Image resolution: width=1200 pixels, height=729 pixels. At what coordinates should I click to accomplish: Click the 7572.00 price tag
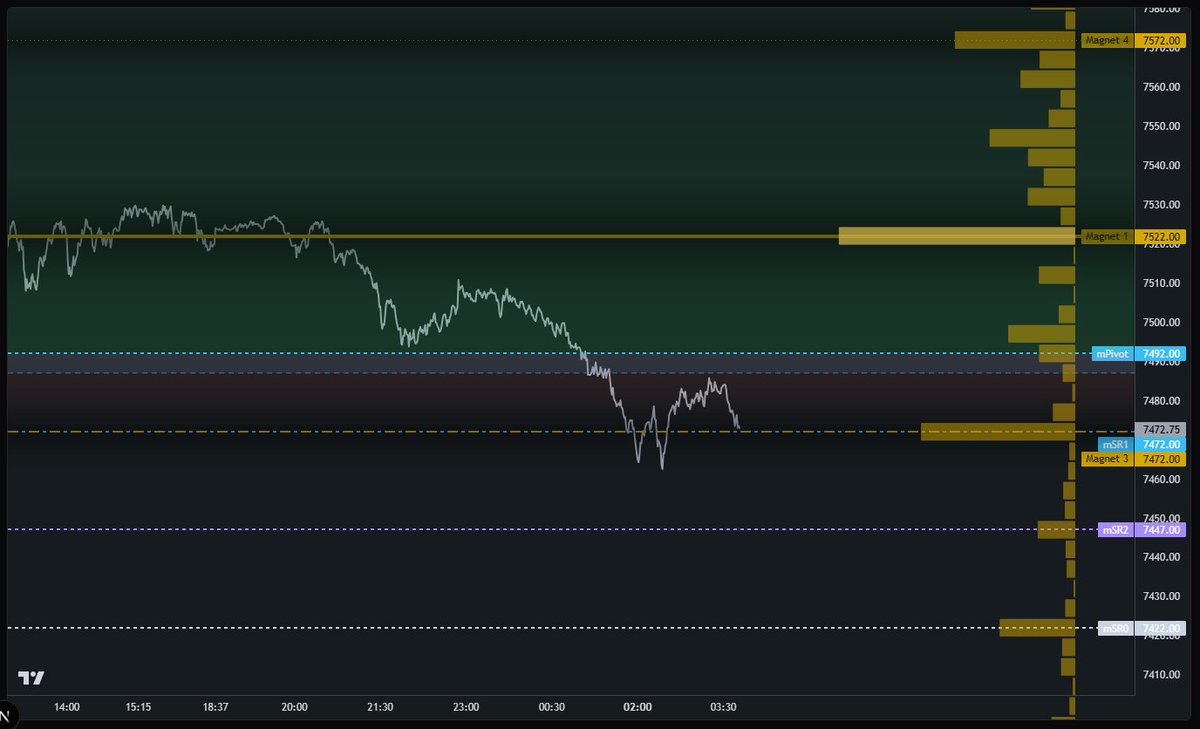1161,41
